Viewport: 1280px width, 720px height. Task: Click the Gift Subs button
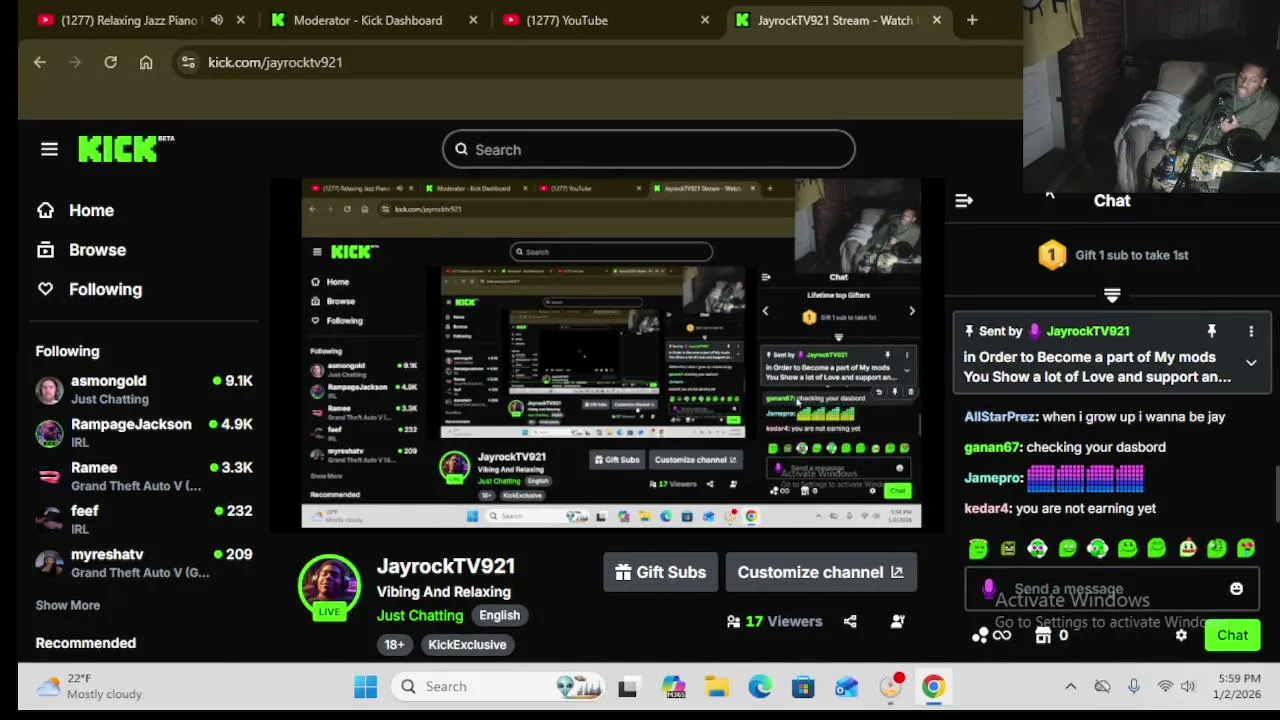tap(661, 572)
